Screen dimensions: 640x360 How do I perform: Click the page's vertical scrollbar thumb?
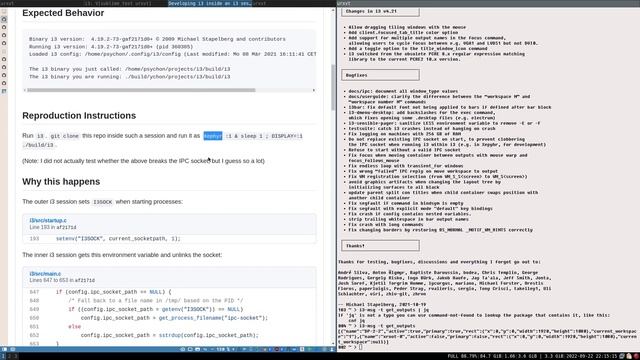333,88
